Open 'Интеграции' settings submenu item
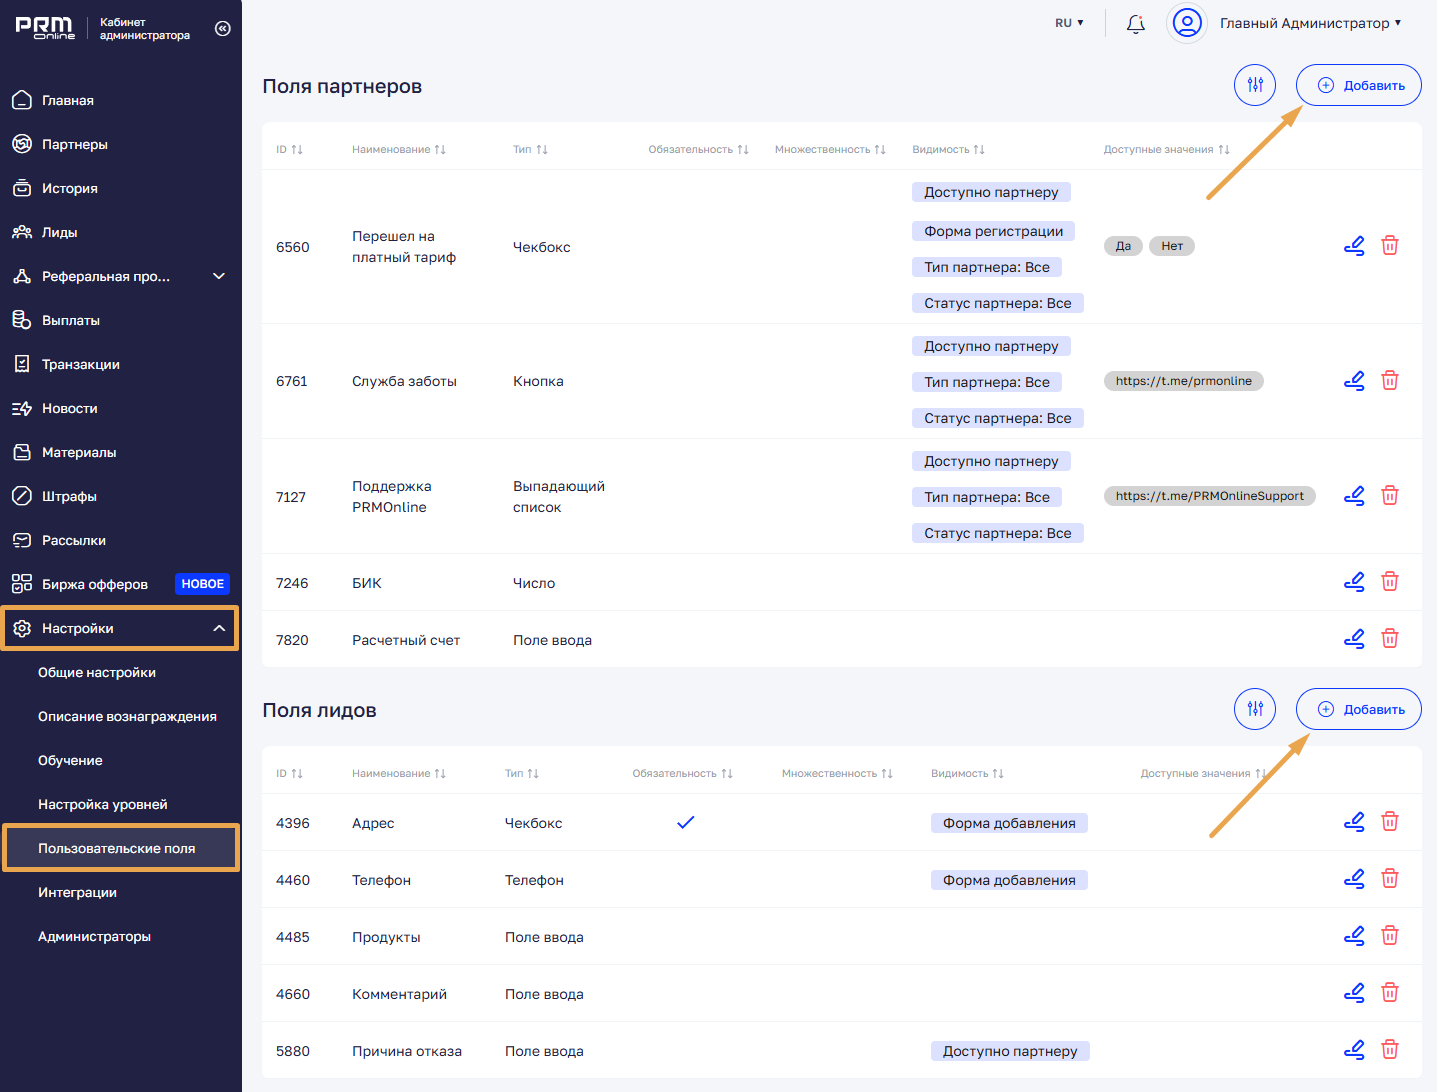The height and width of the screenshot is (1092, 1437). (77, 893)
